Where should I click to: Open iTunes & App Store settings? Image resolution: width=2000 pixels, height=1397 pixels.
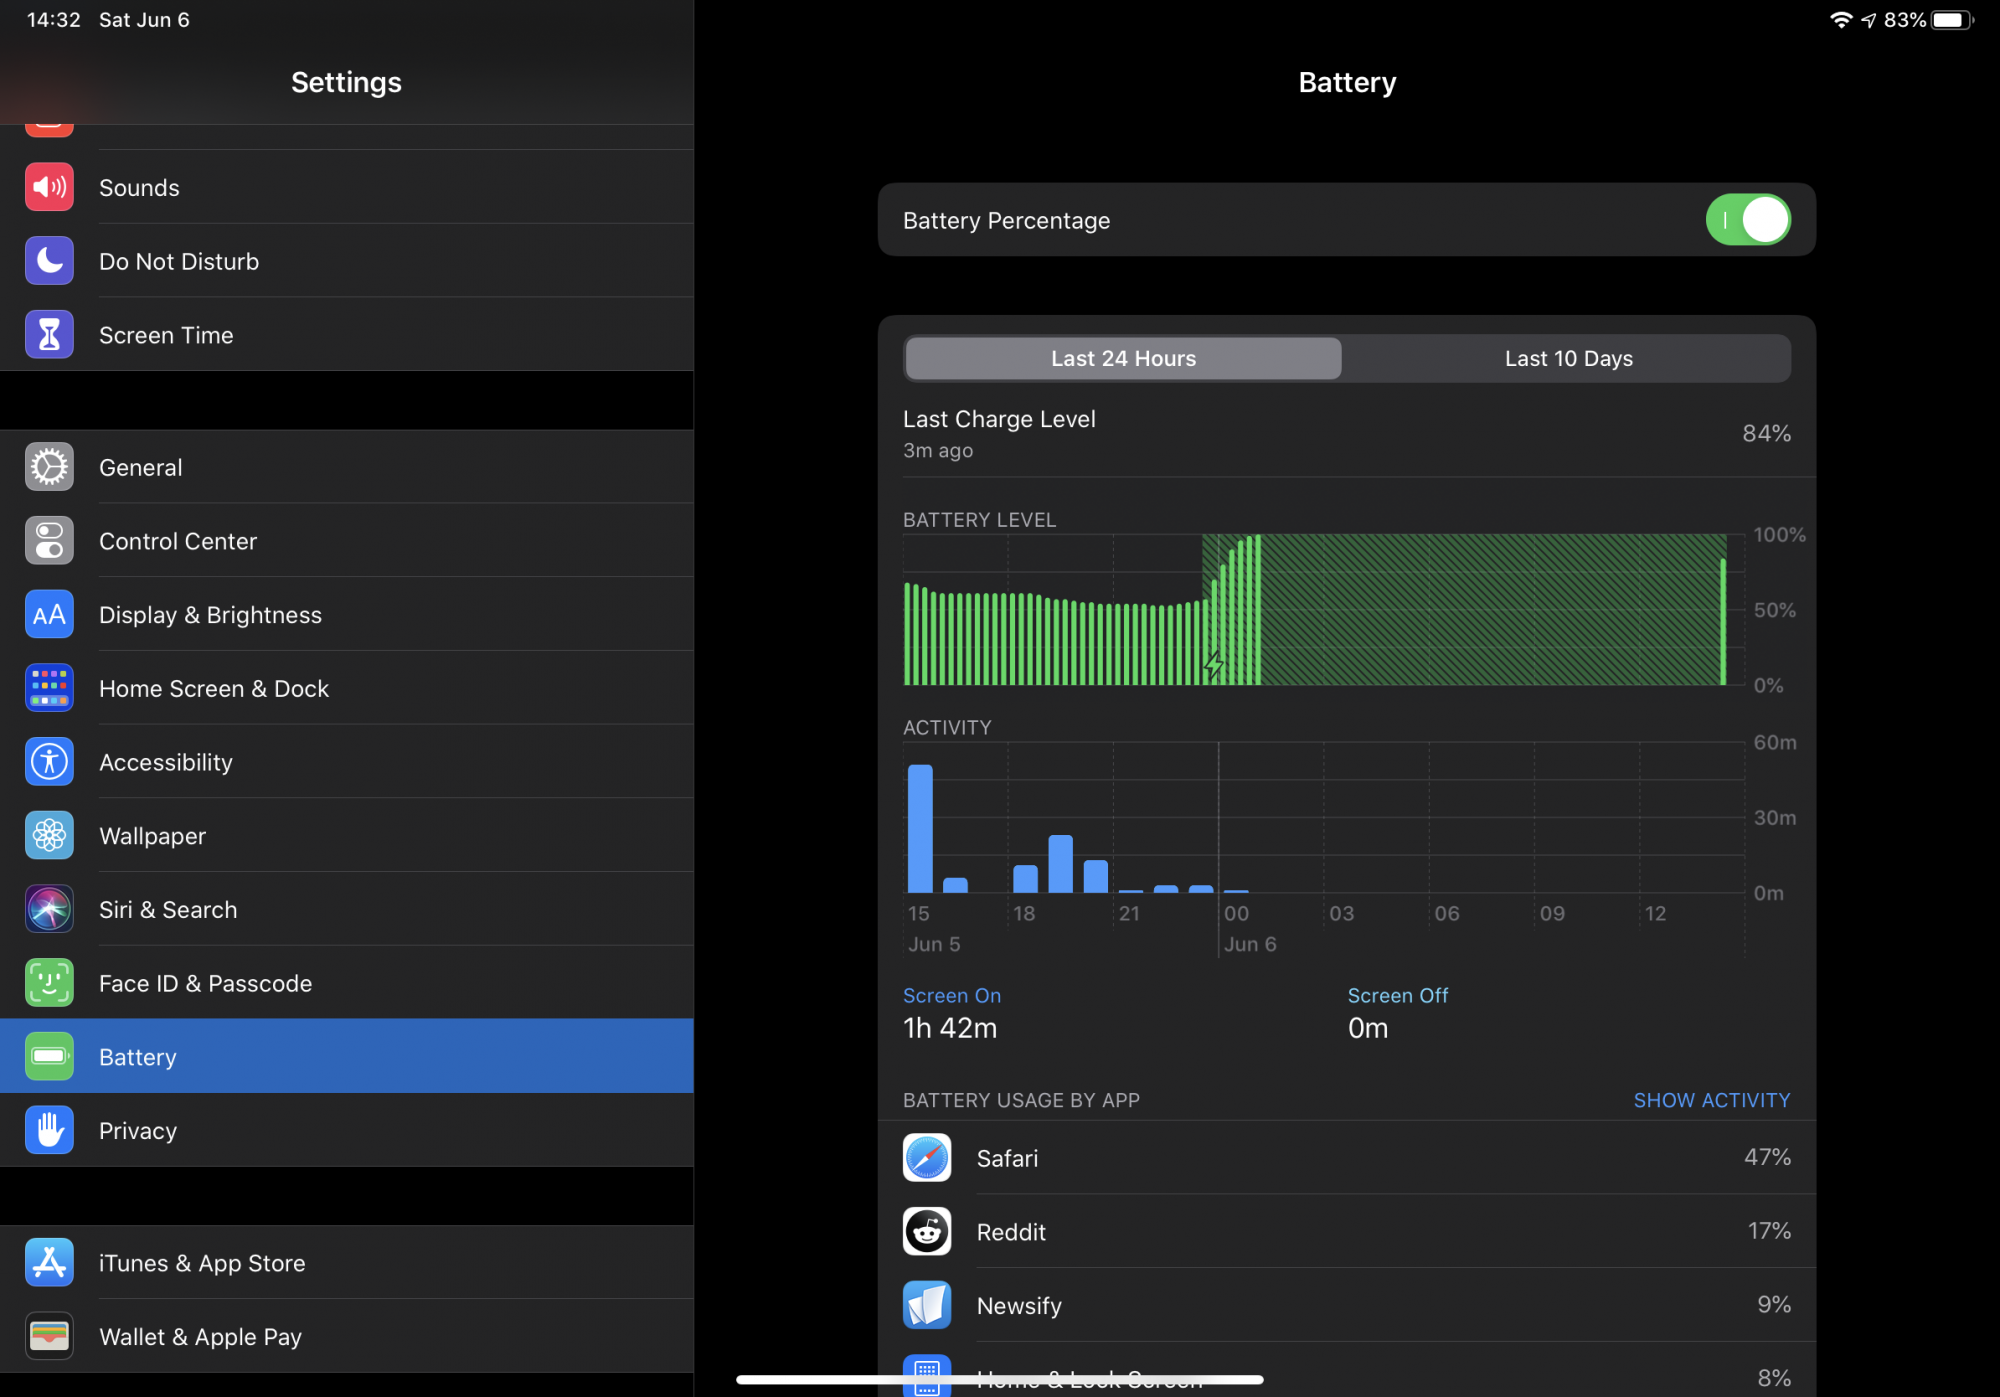tap(347, 1263)
